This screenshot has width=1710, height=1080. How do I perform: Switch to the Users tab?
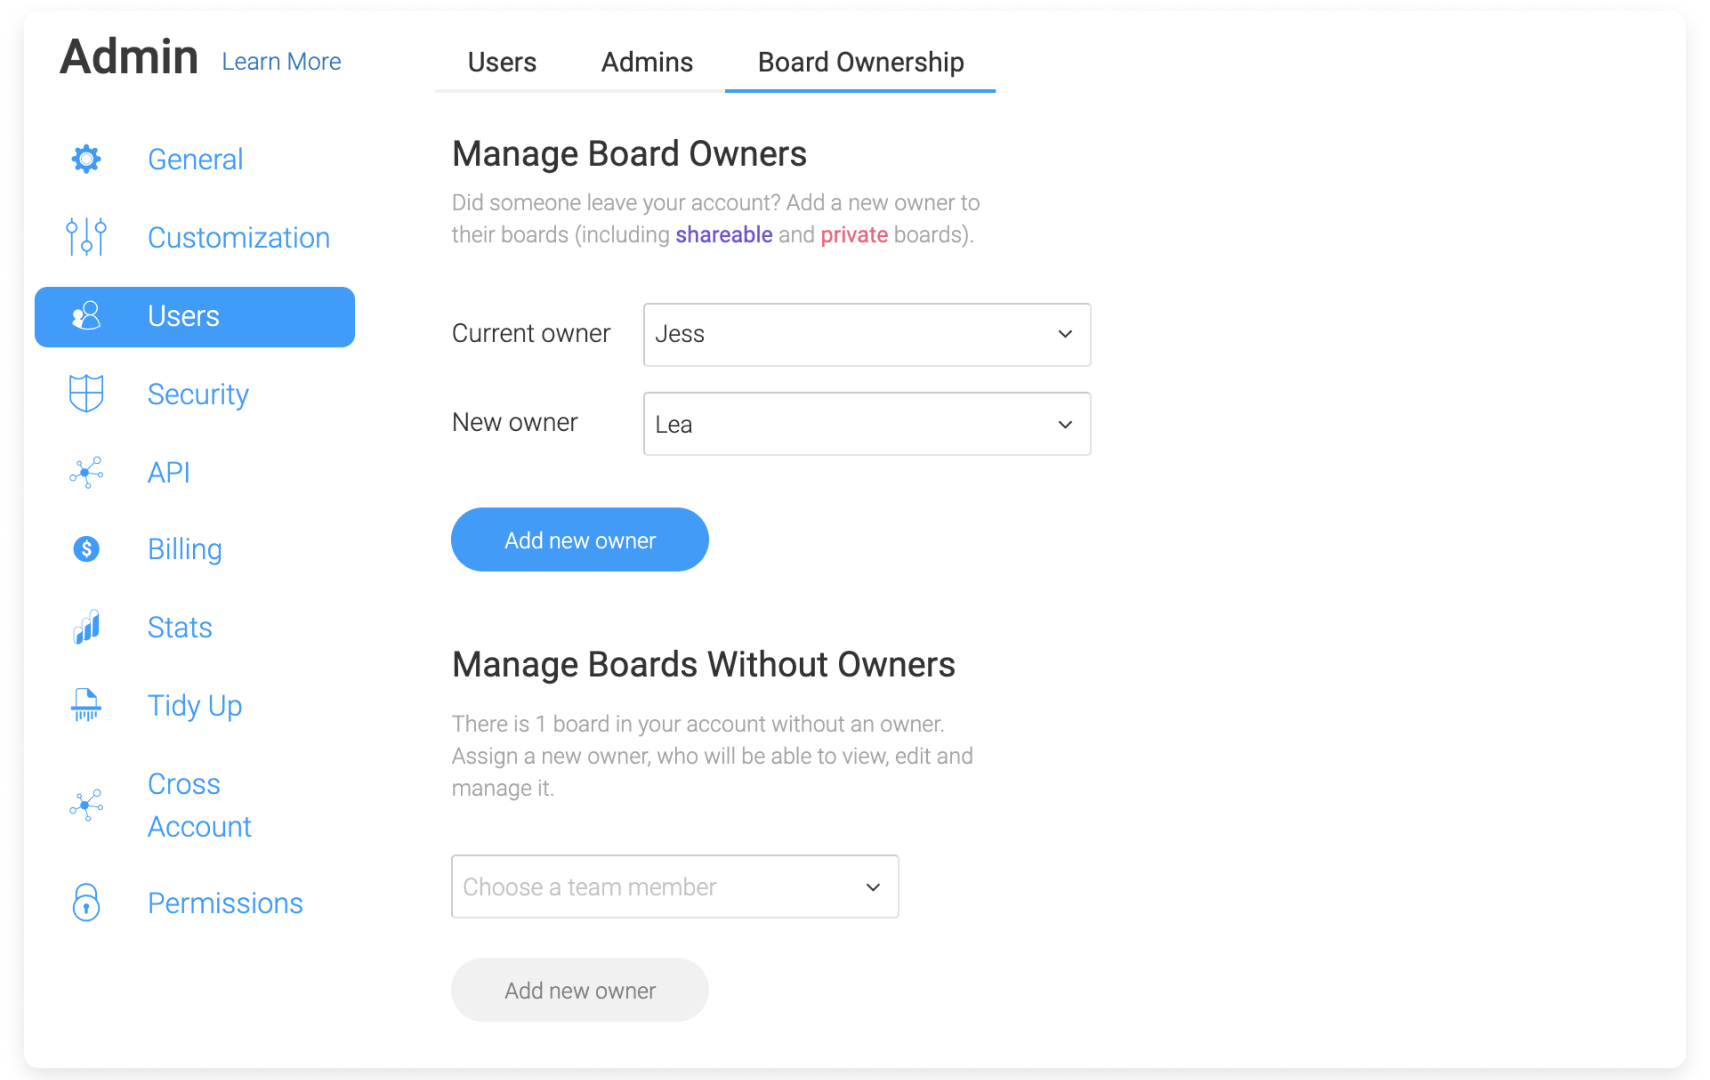click(x=502, y=62)
